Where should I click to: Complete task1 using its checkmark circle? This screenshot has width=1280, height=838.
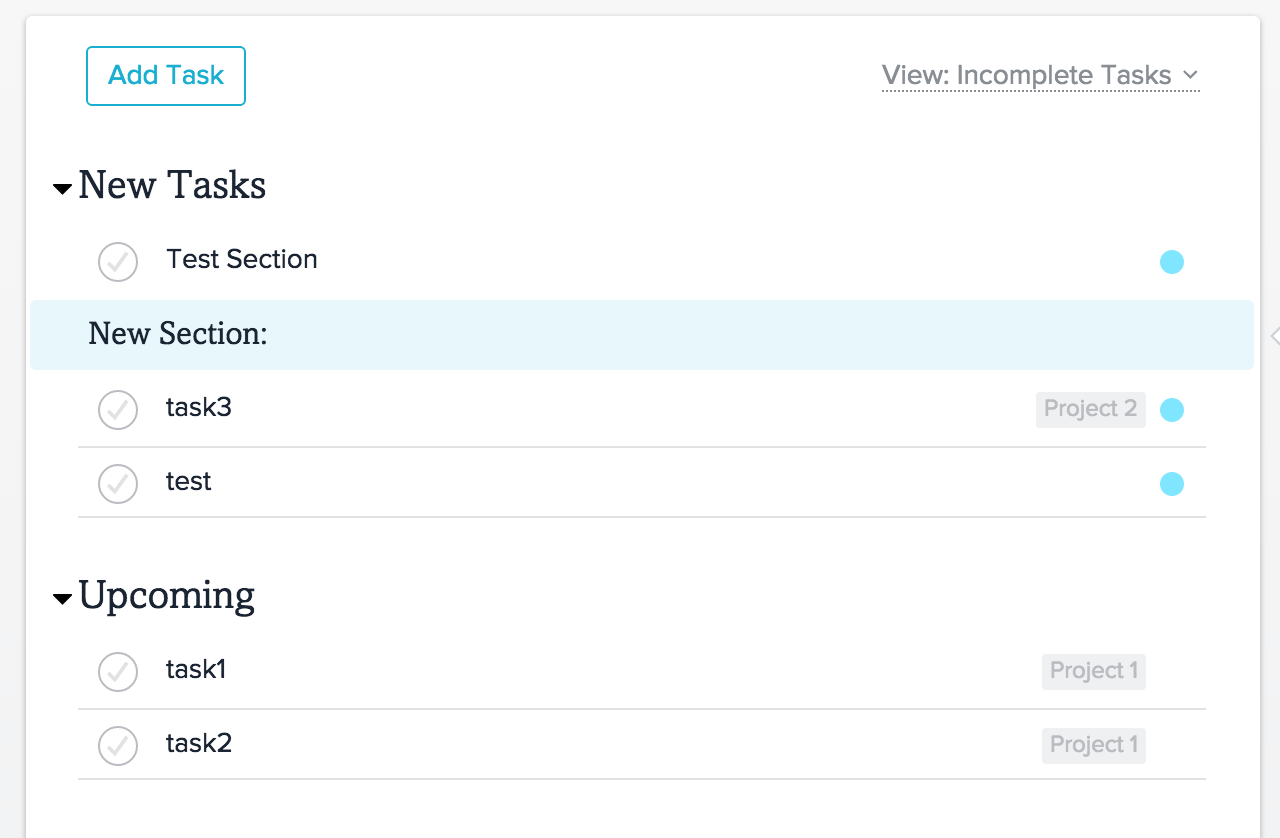coord(118,672)
